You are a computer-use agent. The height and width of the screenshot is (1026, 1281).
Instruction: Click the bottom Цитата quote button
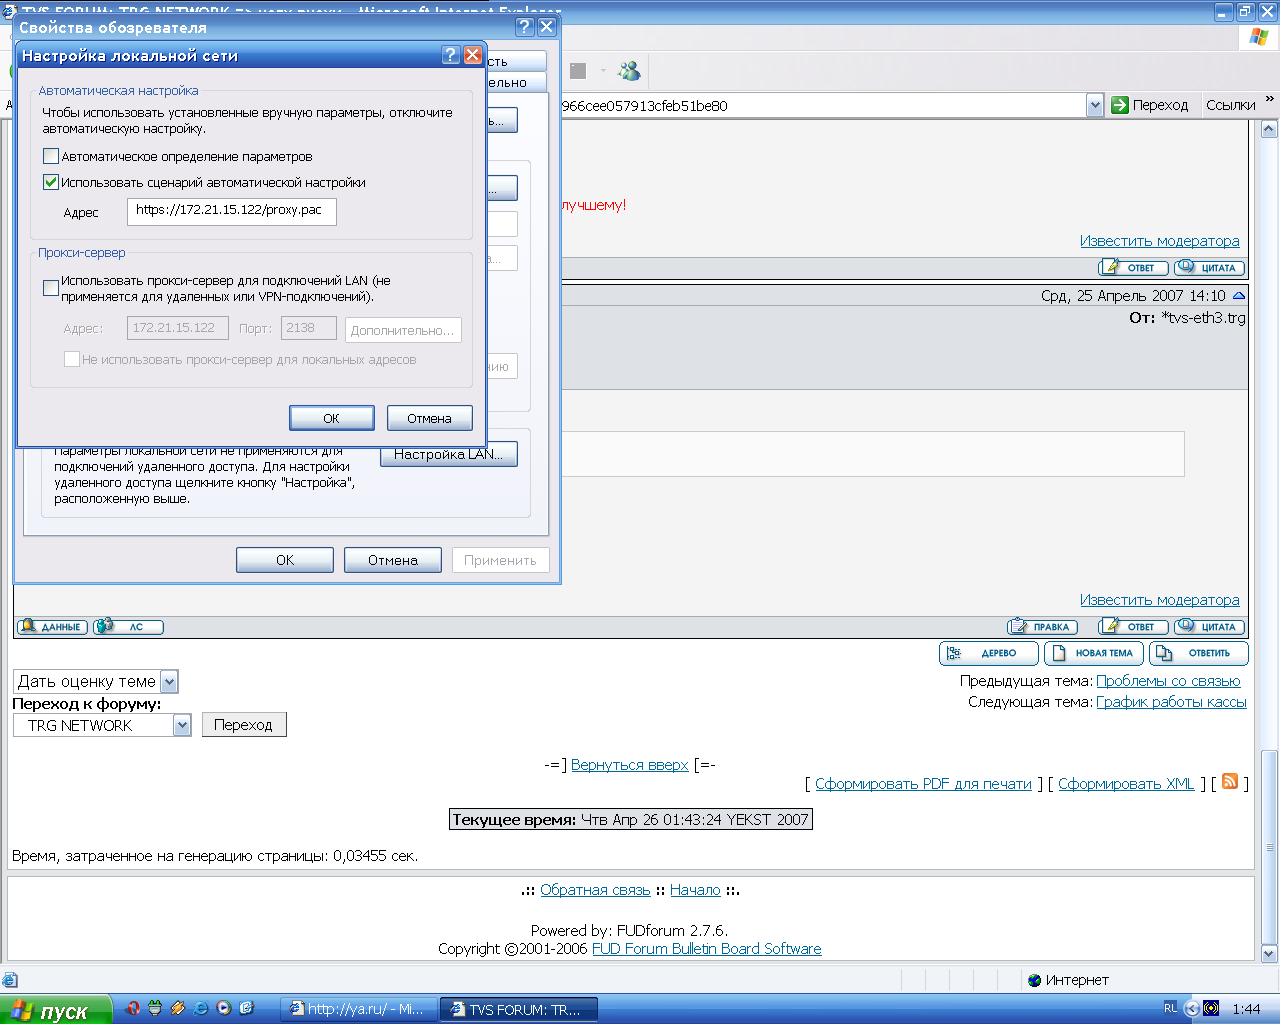click(x=1210, y=627)
